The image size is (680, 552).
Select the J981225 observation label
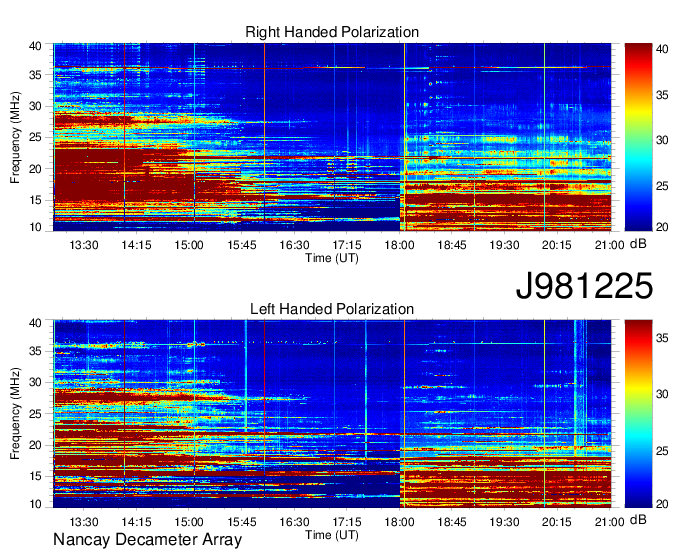click(584, 285)
